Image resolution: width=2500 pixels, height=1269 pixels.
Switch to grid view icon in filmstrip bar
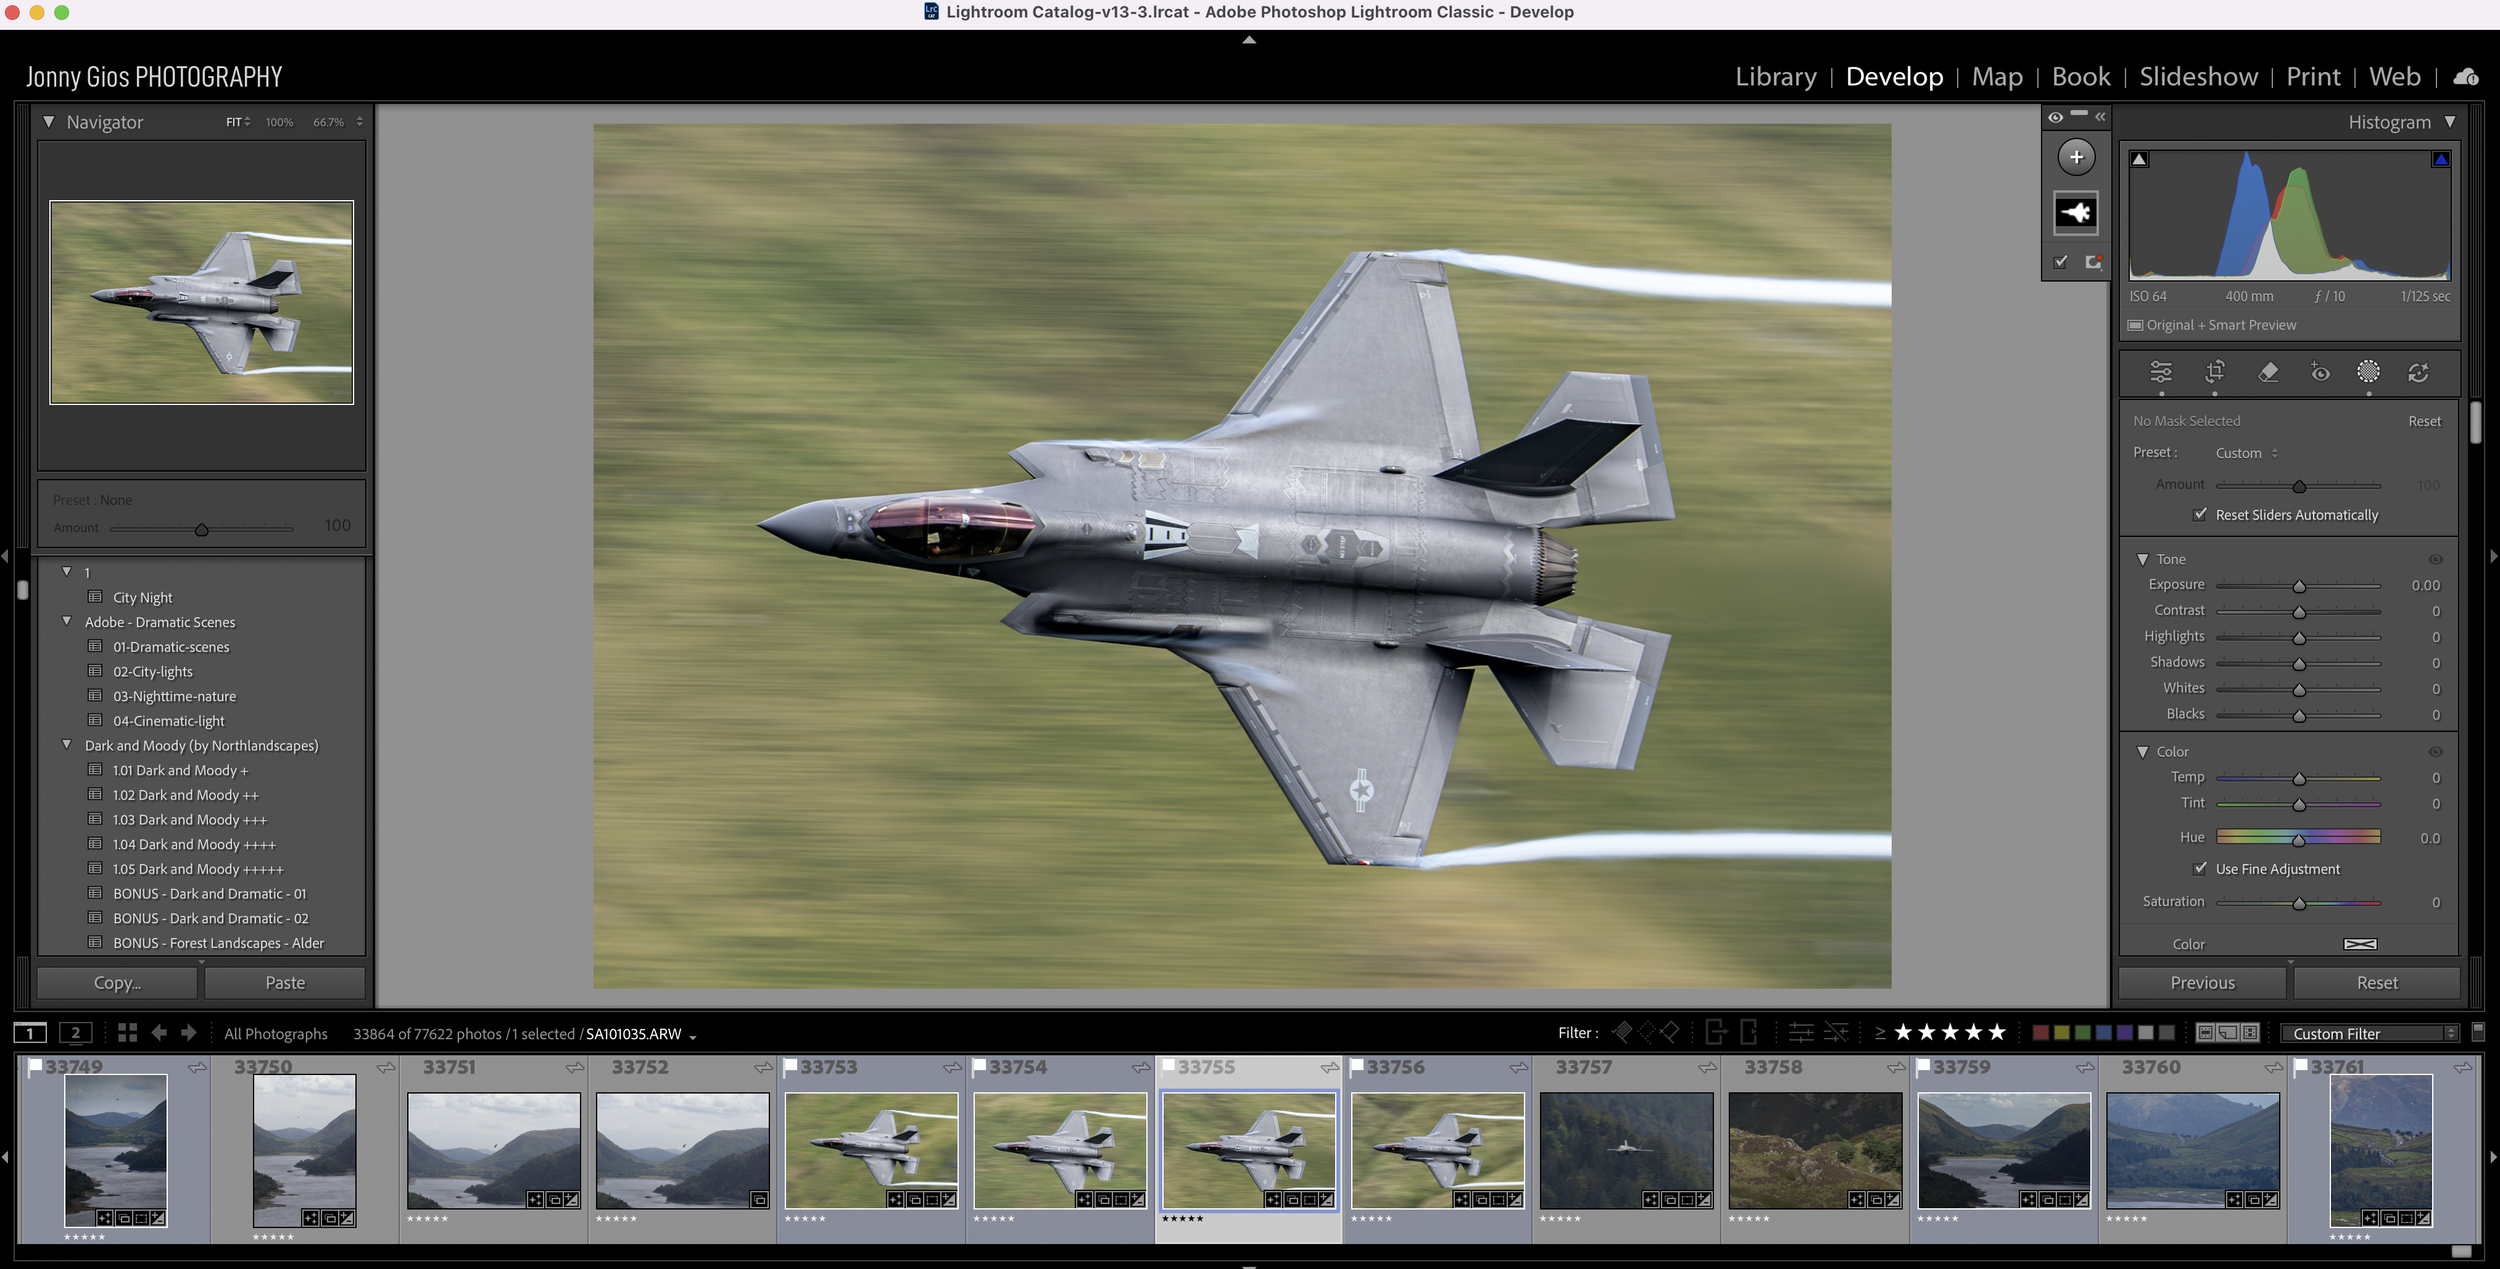coord(127,1033)
